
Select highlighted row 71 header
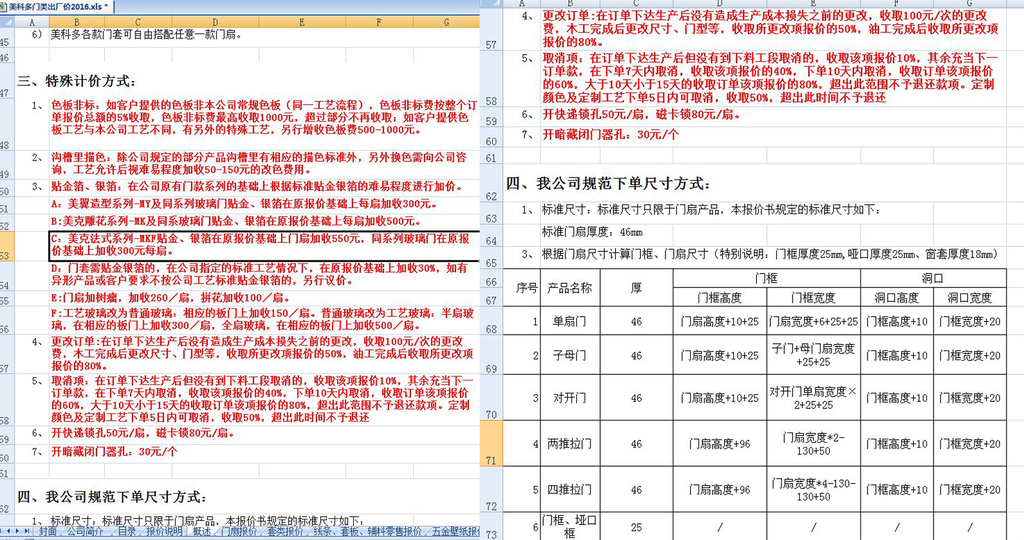[491, 443]
